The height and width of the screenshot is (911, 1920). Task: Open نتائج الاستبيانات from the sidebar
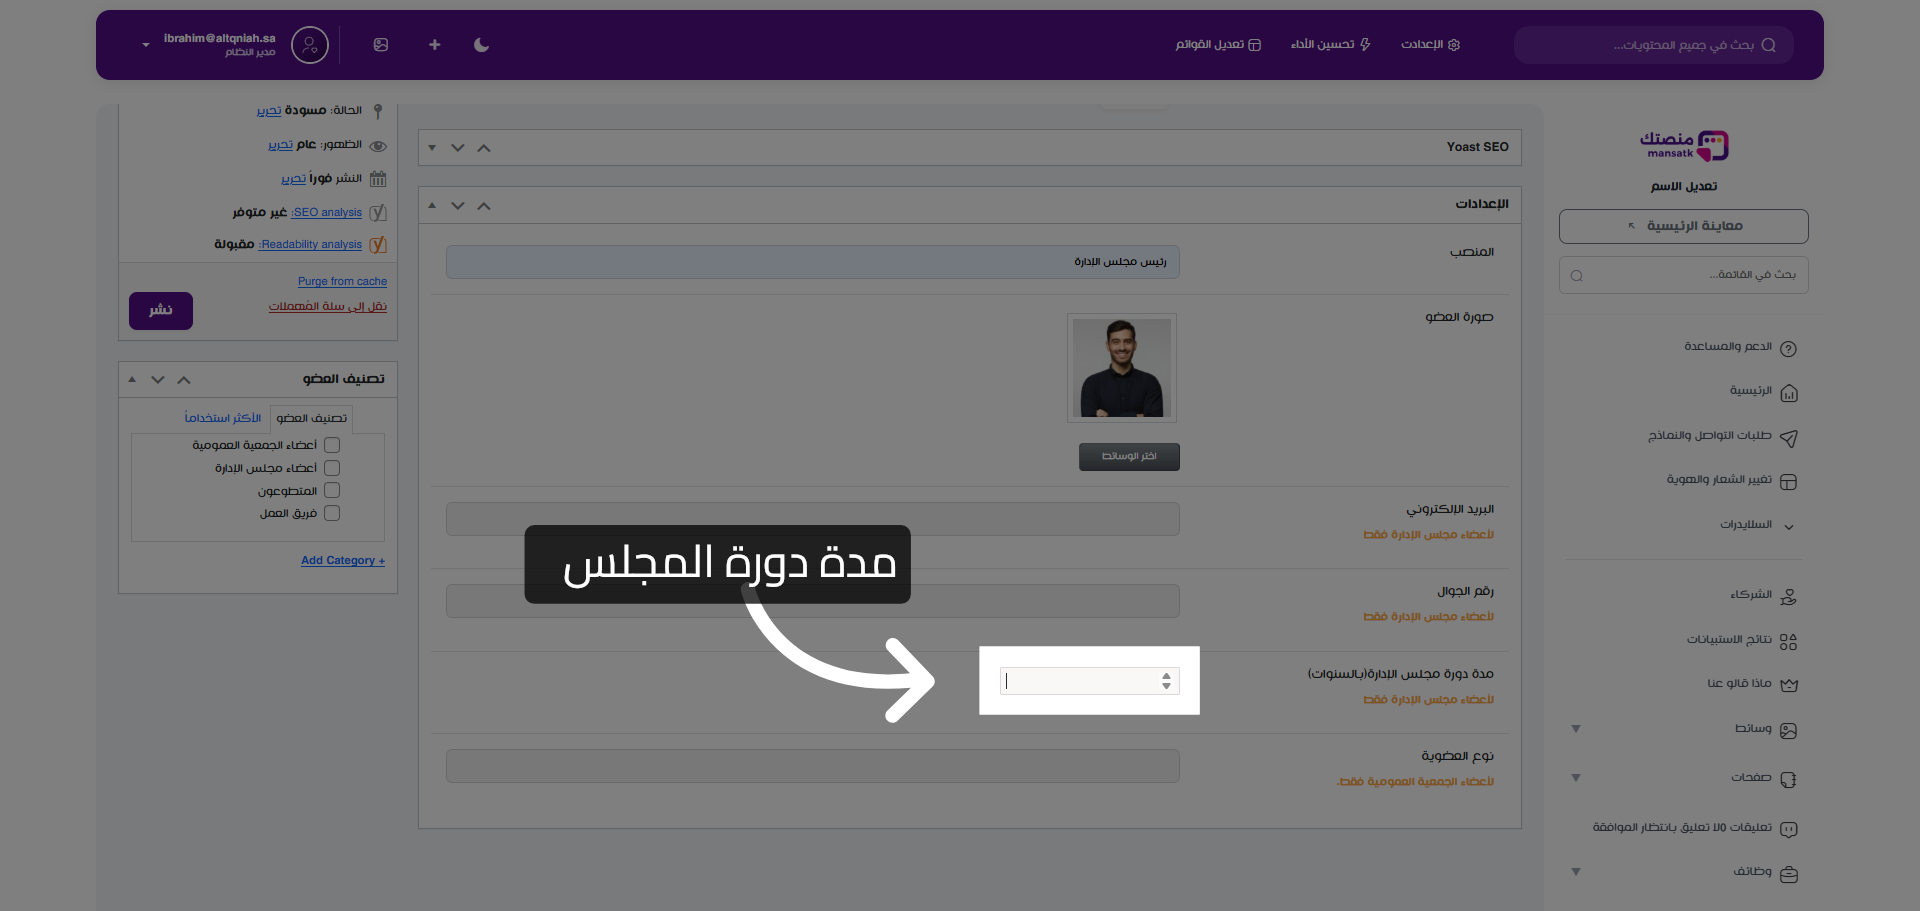1790,640
